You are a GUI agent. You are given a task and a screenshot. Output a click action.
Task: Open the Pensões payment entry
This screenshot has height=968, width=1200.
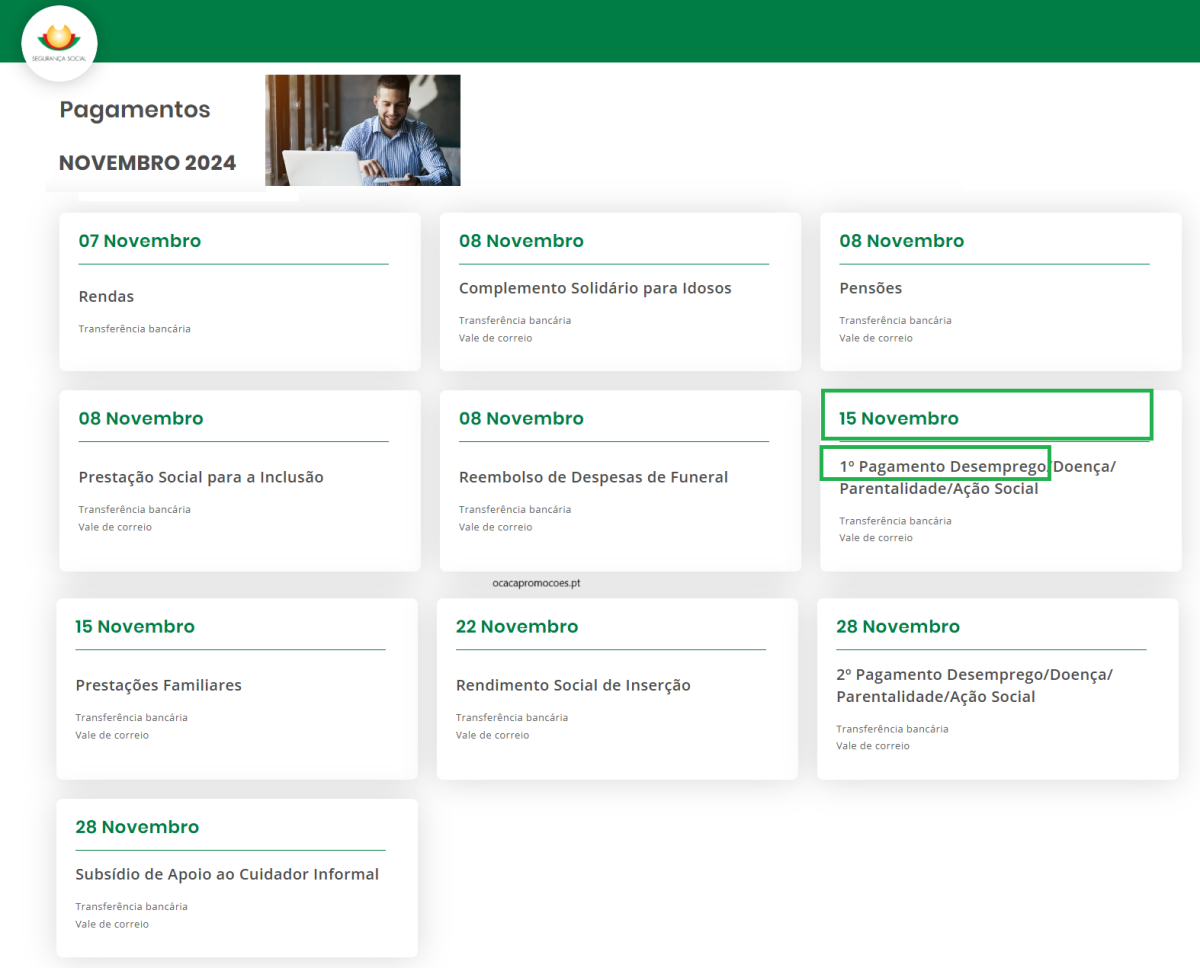[x=871, y=289]
